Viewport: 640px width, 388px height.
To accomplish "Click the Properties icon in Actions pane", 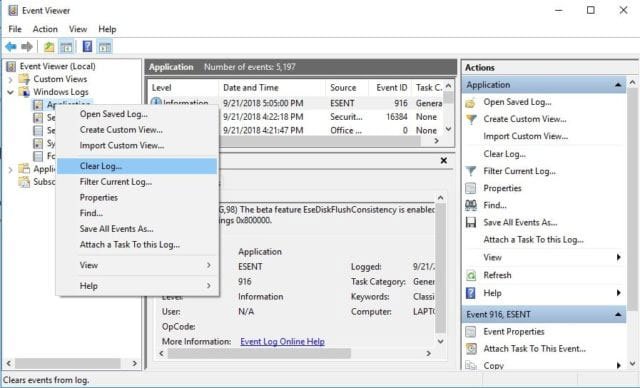I will tap(471, 188).
